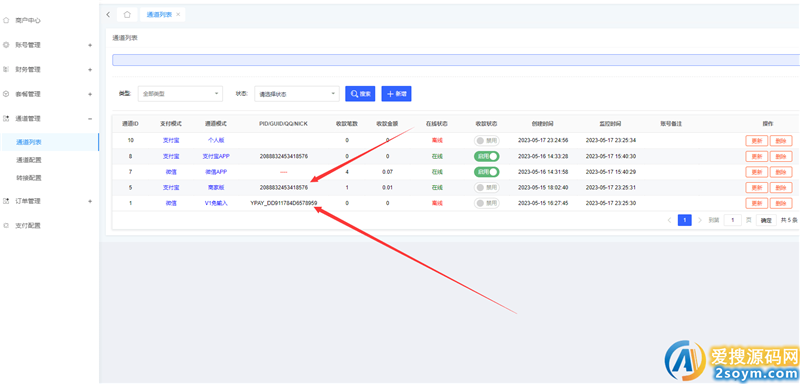The image size is (800, 384).
Task: Click next page arrow in pagination
Action: pyautogui.click(x=699, y=220)
